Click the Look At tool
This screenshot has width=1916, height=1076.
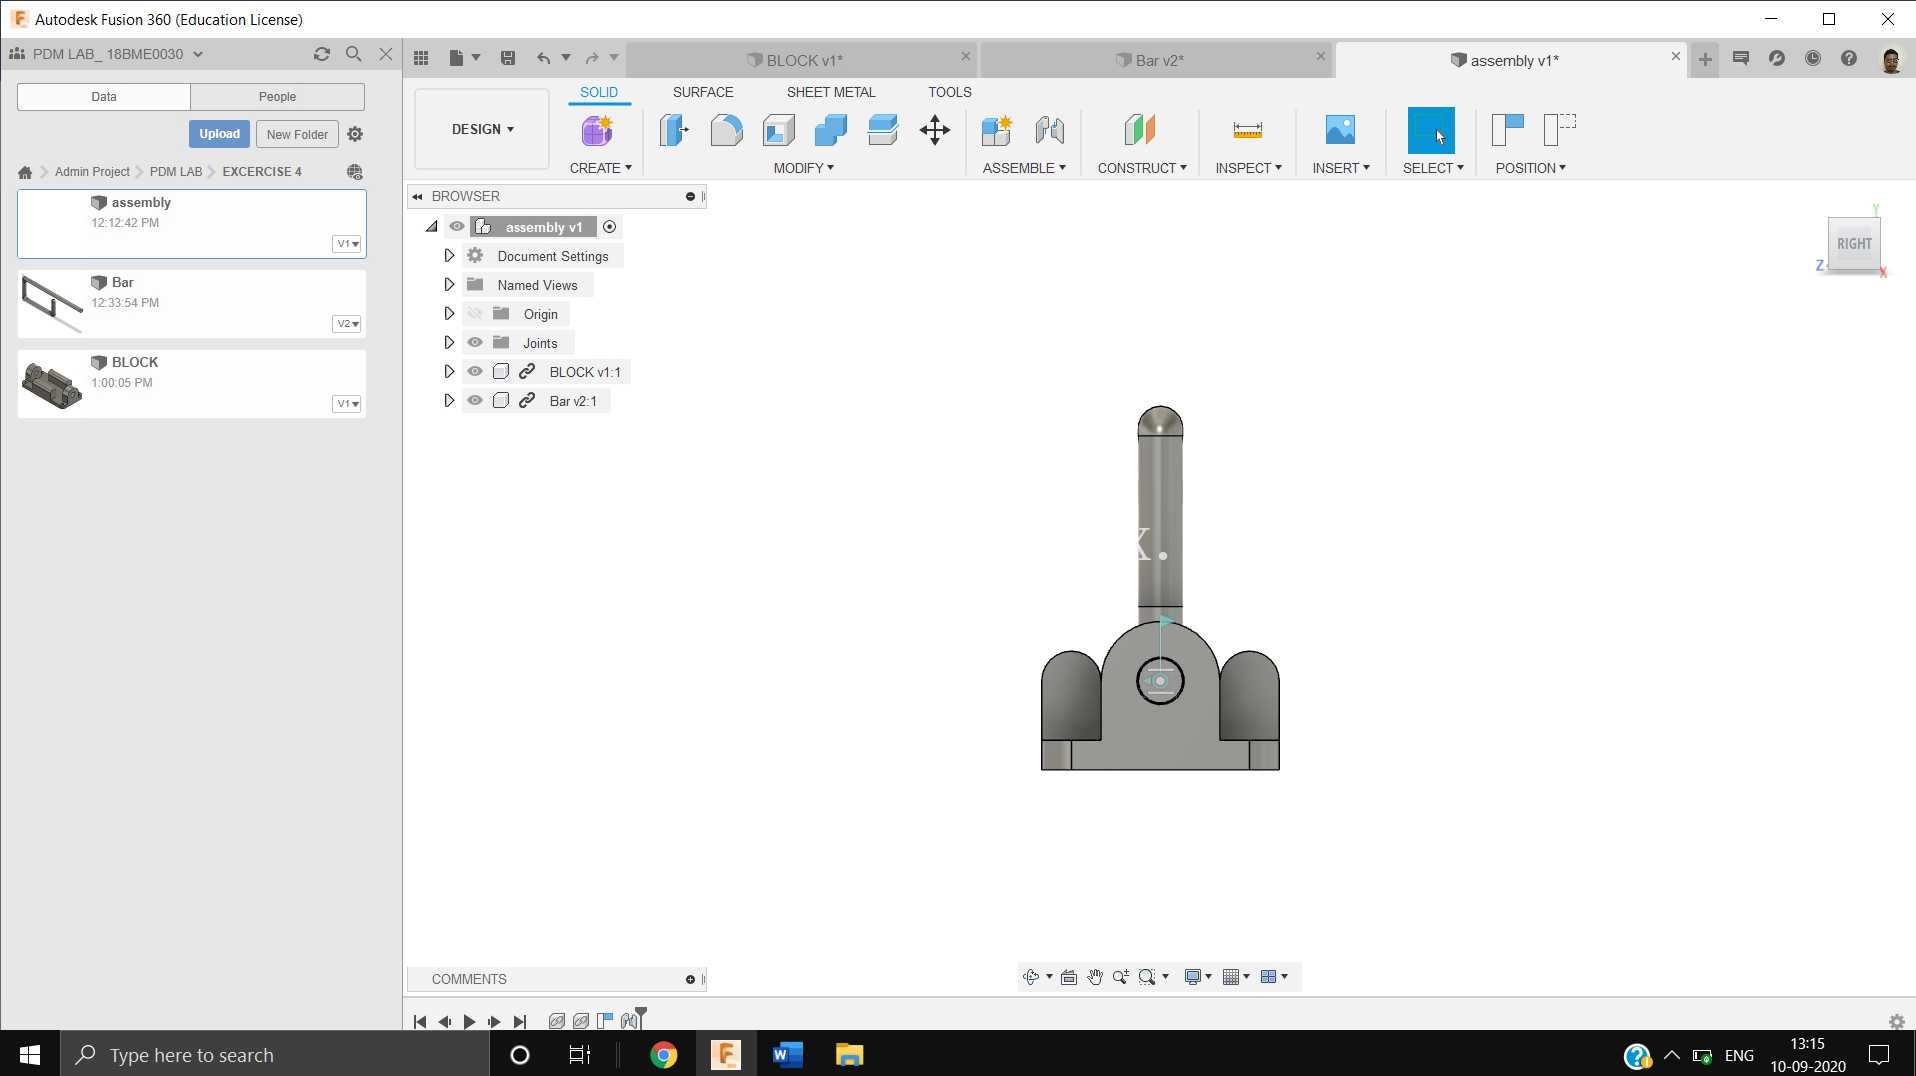point(1068,977)
